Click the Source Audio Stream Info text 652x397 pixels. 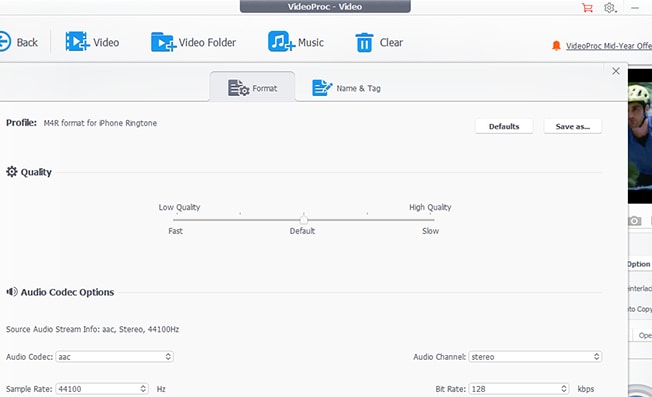point(92,329)
